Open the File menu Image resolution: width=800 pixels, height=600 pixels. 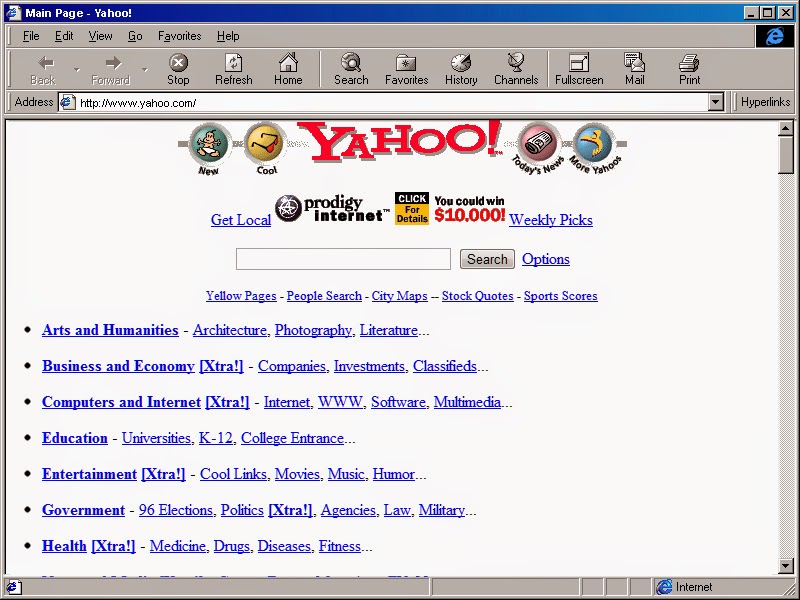pyautogui.click(x=31, y=36)
